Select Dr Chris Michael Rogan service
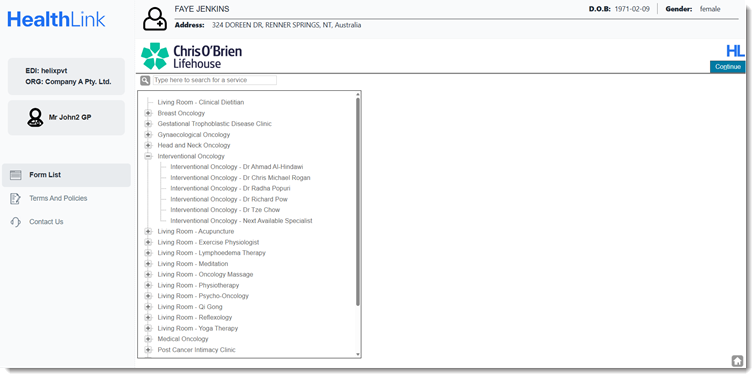Viewport: 754px width, 375px height. pos(240,178)
